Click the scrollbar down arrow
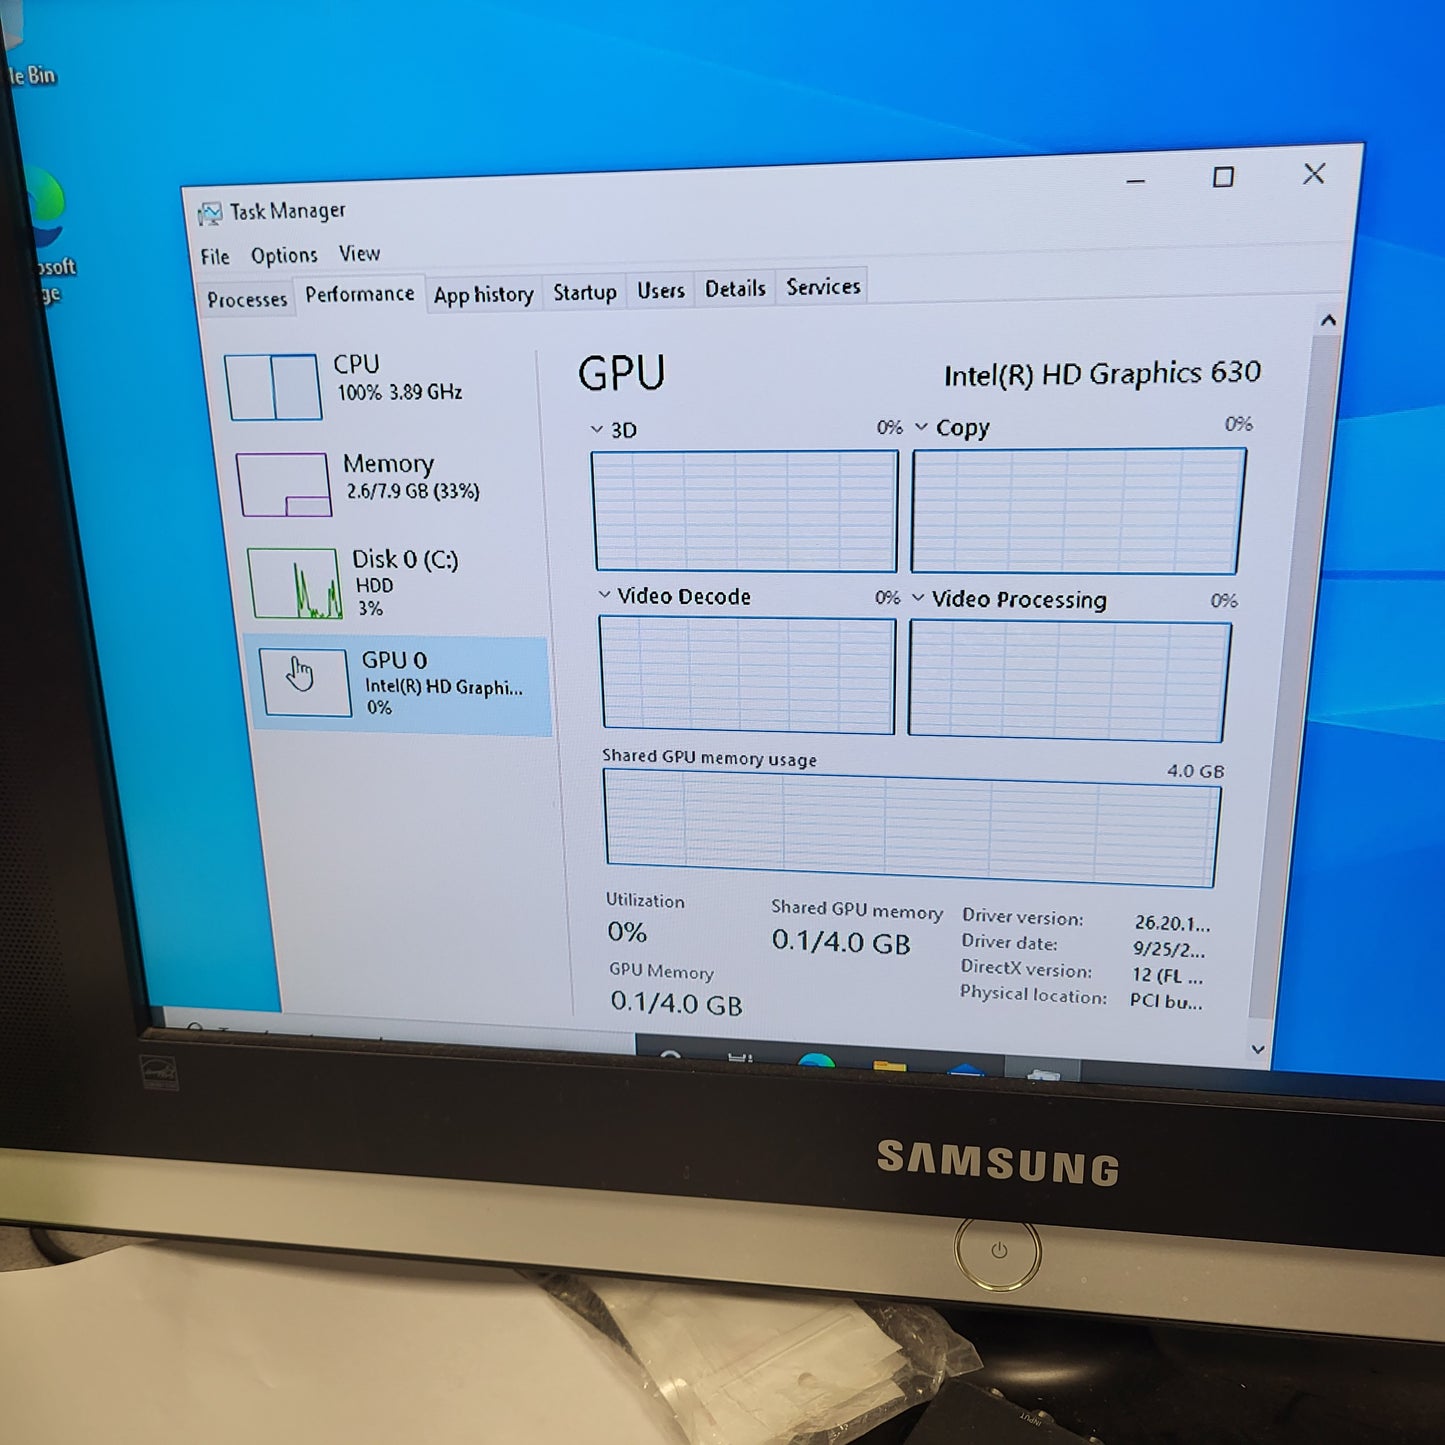This screenshot has height=1445, width=1445. tap(1258, 1049)
